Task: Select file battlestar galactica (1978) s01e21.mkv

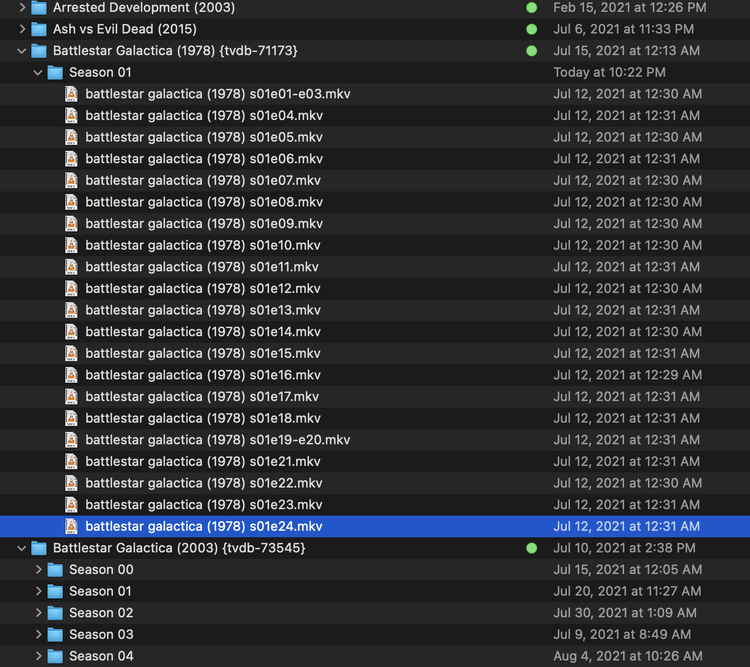Action: [x=203, y=461]
